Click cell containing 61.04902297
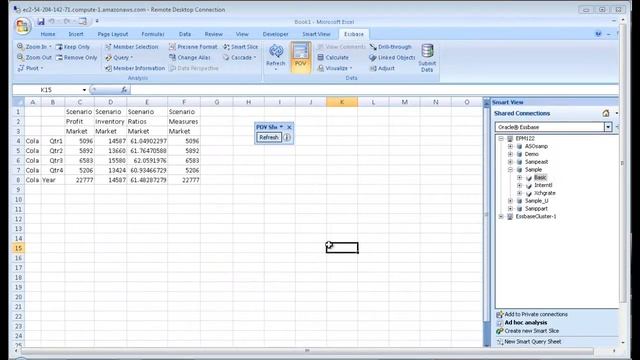 (147, 141)
